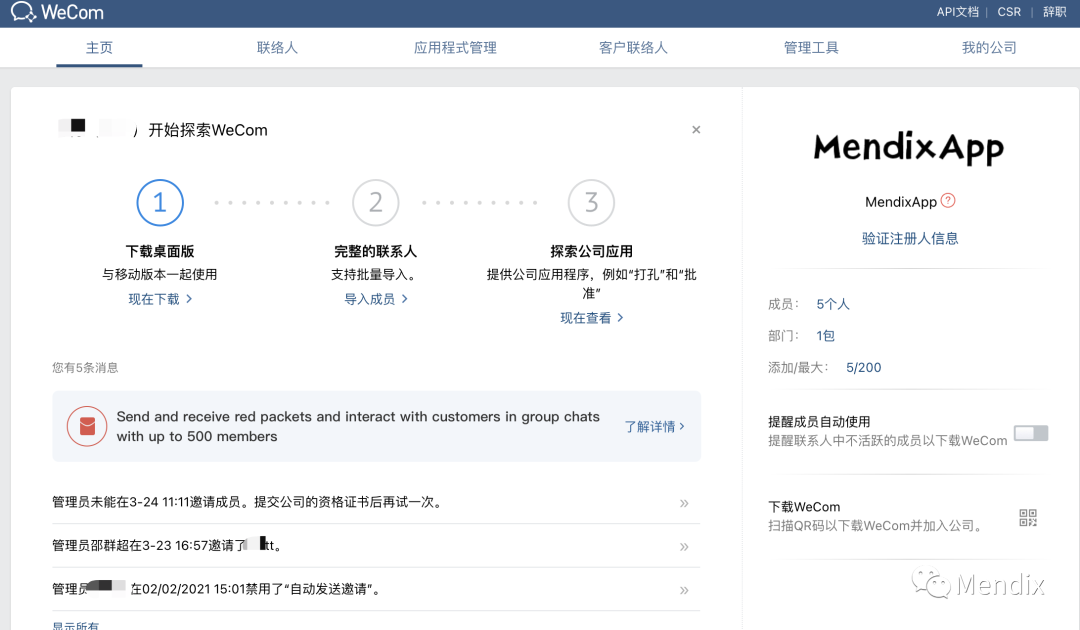Open API文档 link in header
This screenshot has height=630, width=1080.
tap(957, 12)
